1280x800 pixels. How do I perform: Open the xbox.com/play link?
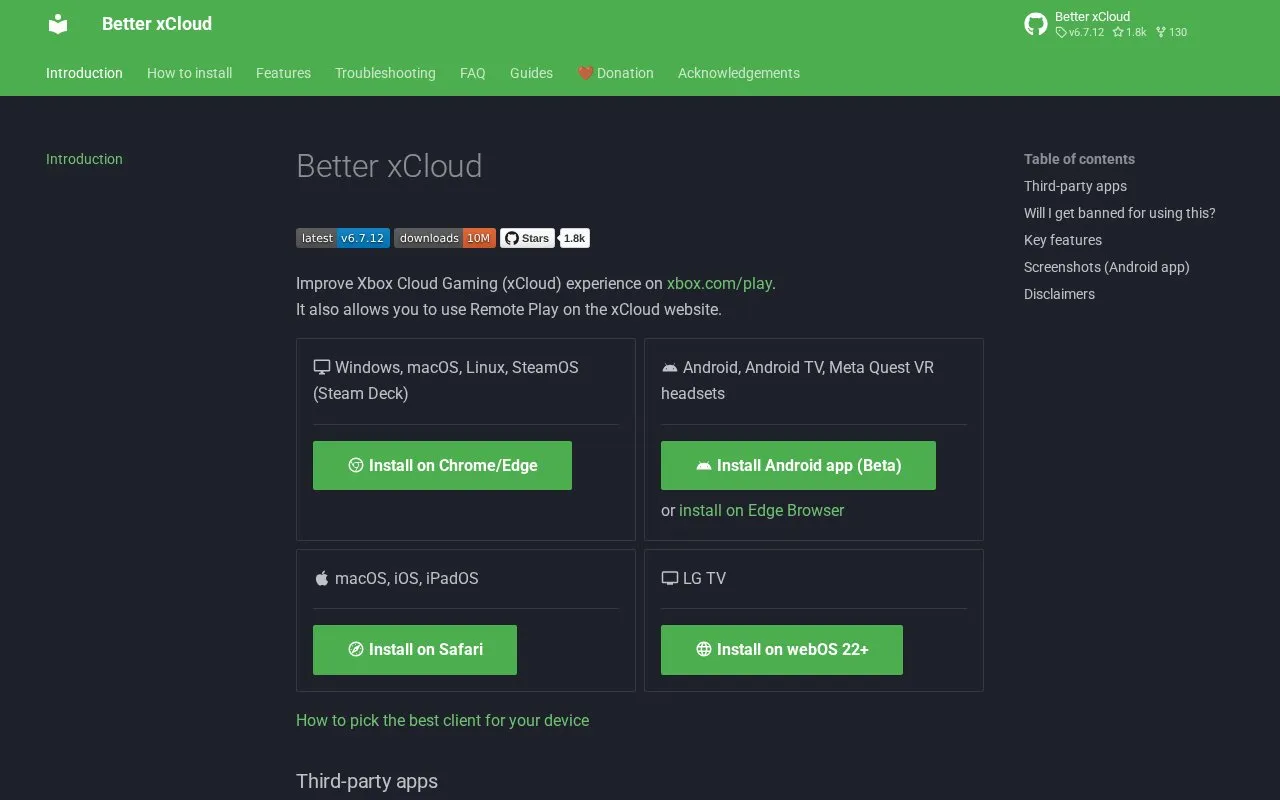[x=719, y=283]
